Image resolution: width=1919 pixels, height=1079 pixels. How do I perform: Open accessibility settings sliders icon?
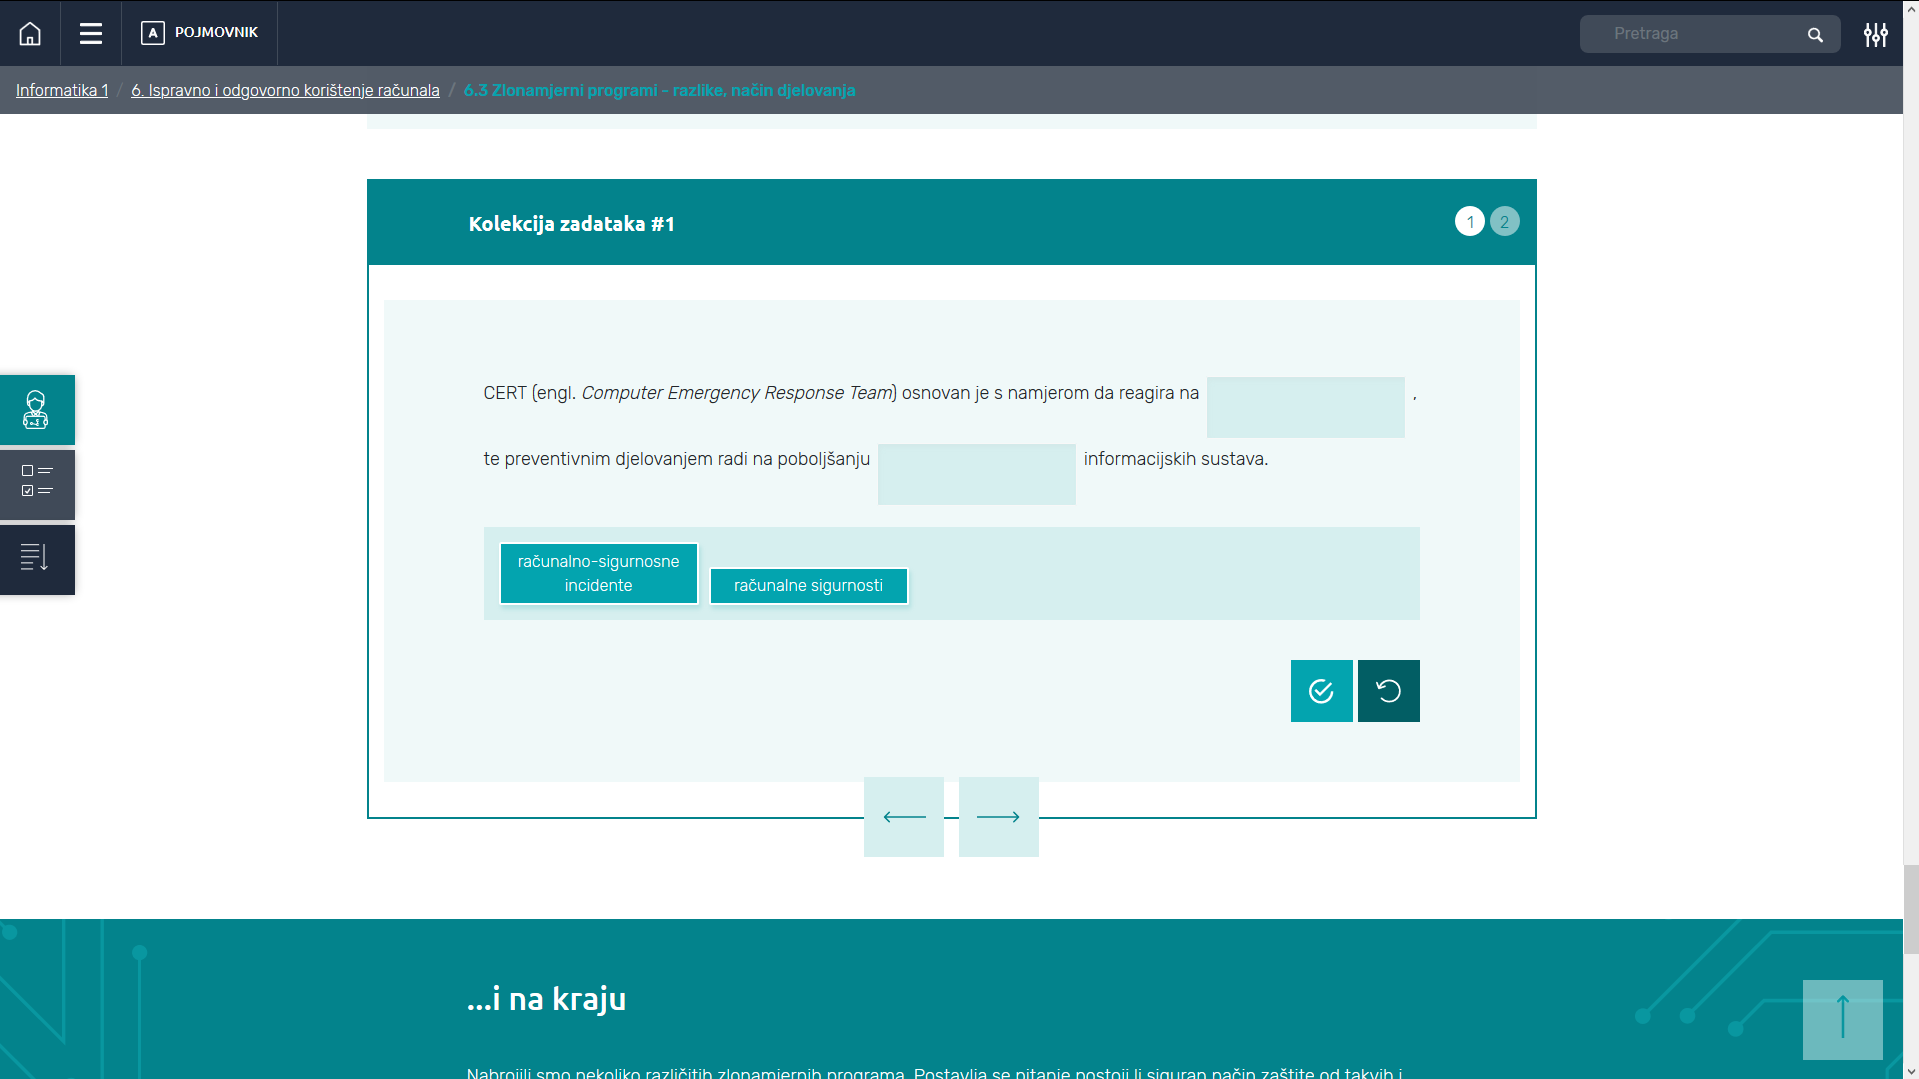(1875, 35)
